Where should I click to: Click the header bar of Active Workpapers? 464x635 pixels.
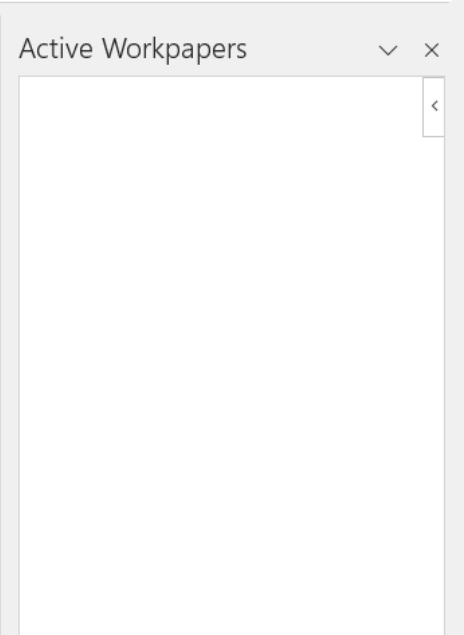click(231, 49)
